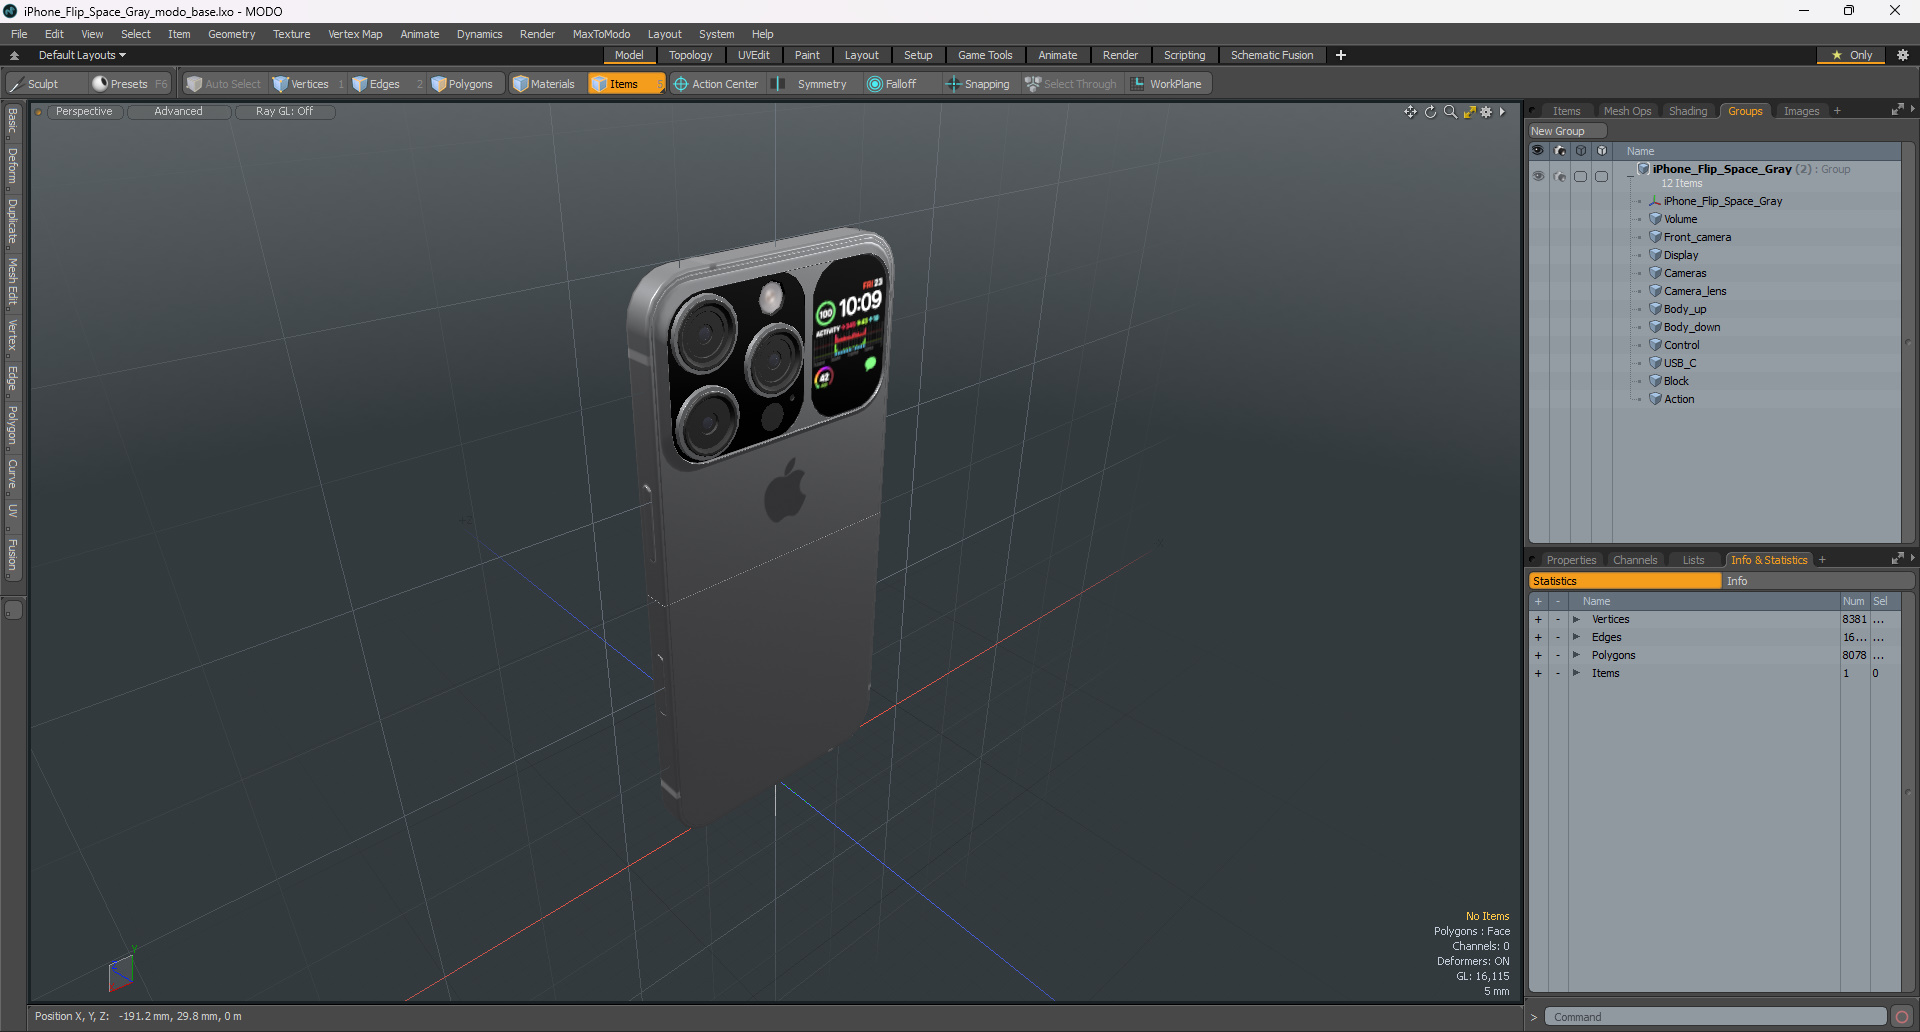Expand the Items statistics row
1920x1032 pixels.
[x=1576, y=674]
